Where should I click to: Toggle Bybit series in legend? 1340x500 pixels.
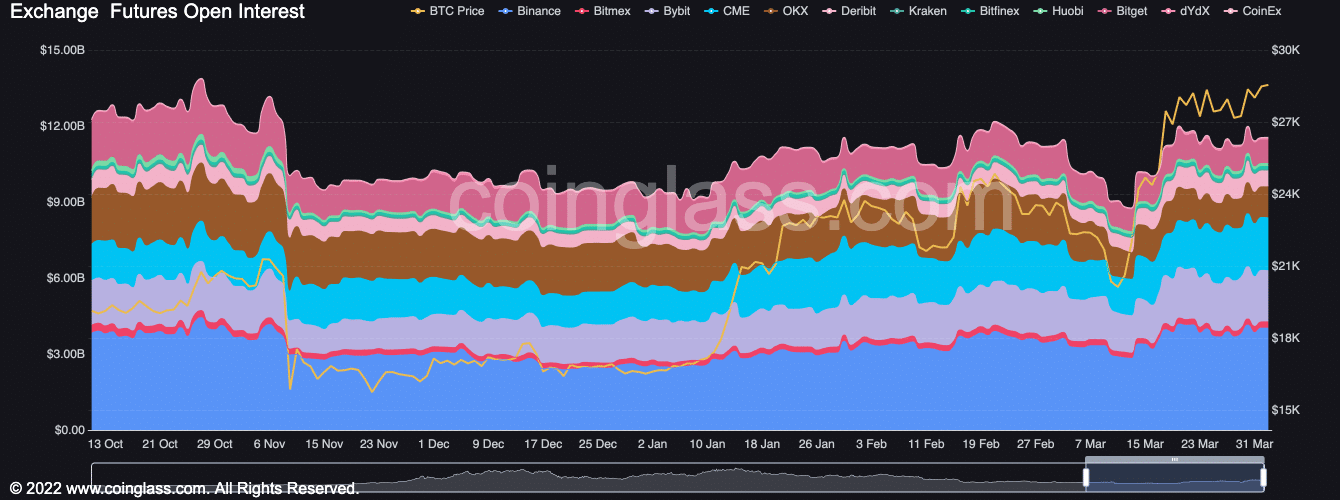667,11
